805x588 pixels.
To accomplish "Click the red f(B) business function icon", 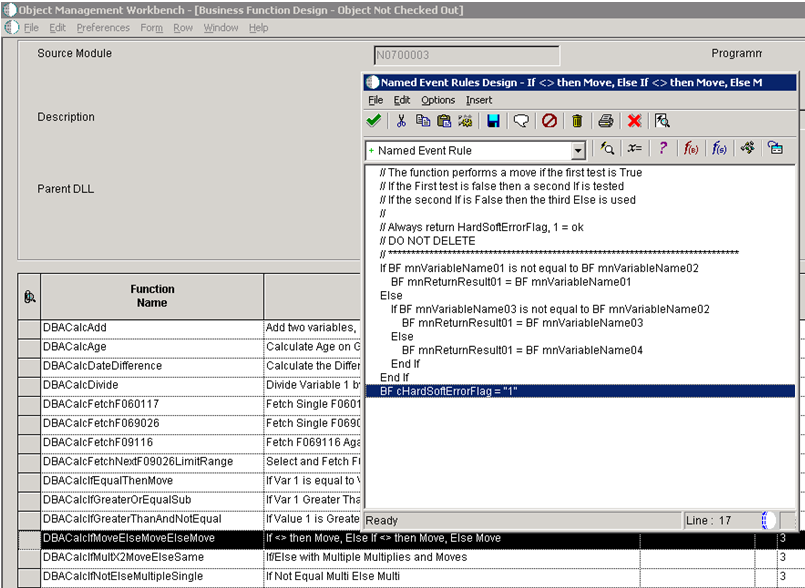I will click(x=691, y=148).
